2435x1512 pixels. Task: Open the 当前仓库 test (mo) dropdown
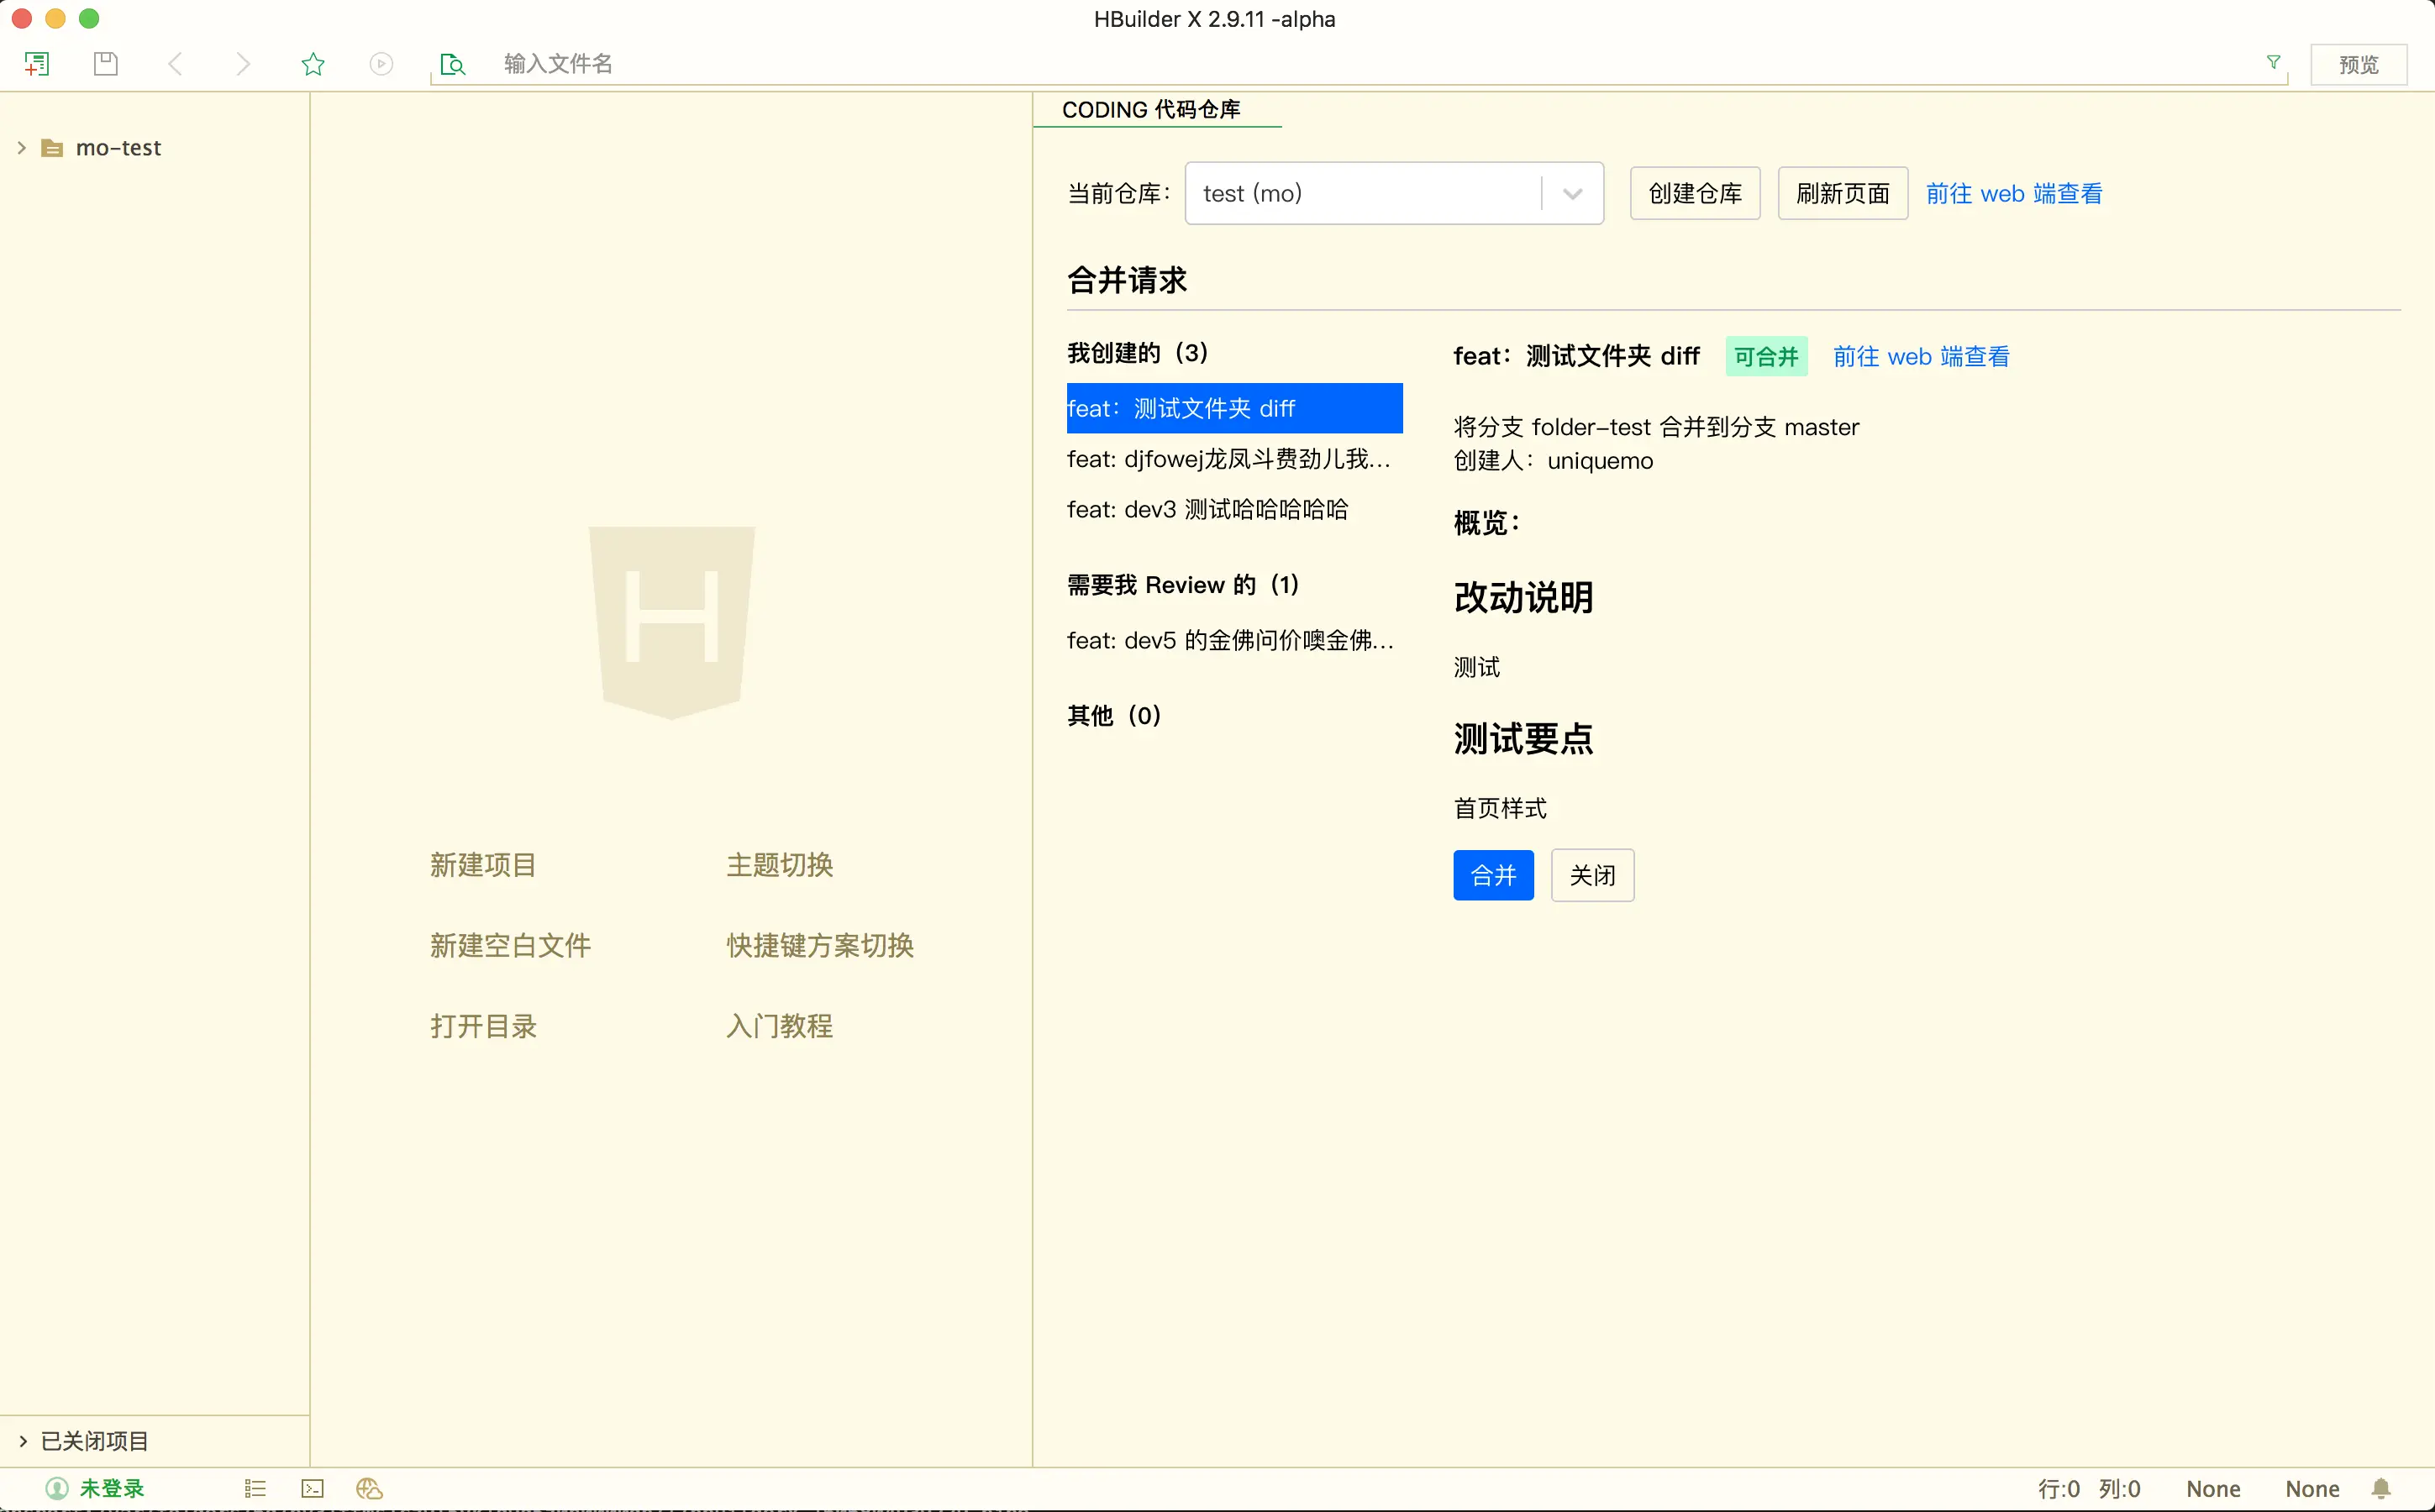pos(1393,193)
